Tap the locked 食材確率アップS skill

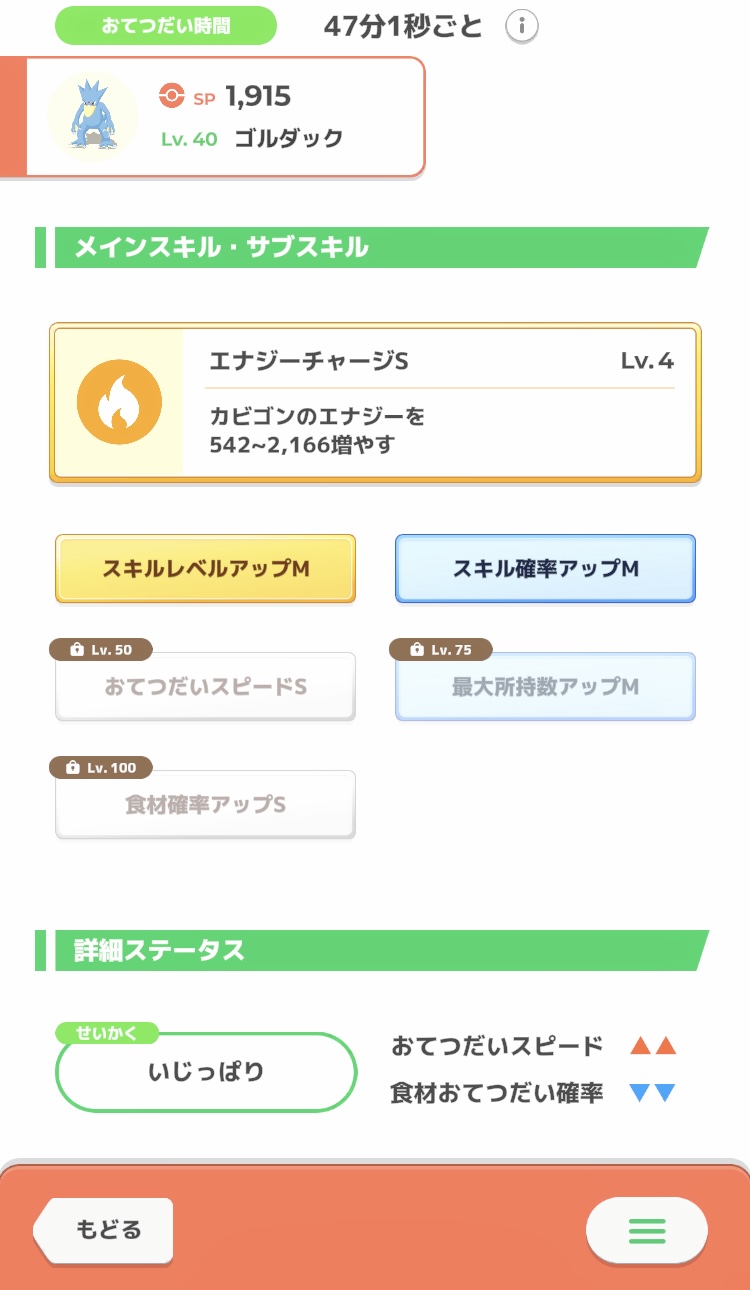205,805
